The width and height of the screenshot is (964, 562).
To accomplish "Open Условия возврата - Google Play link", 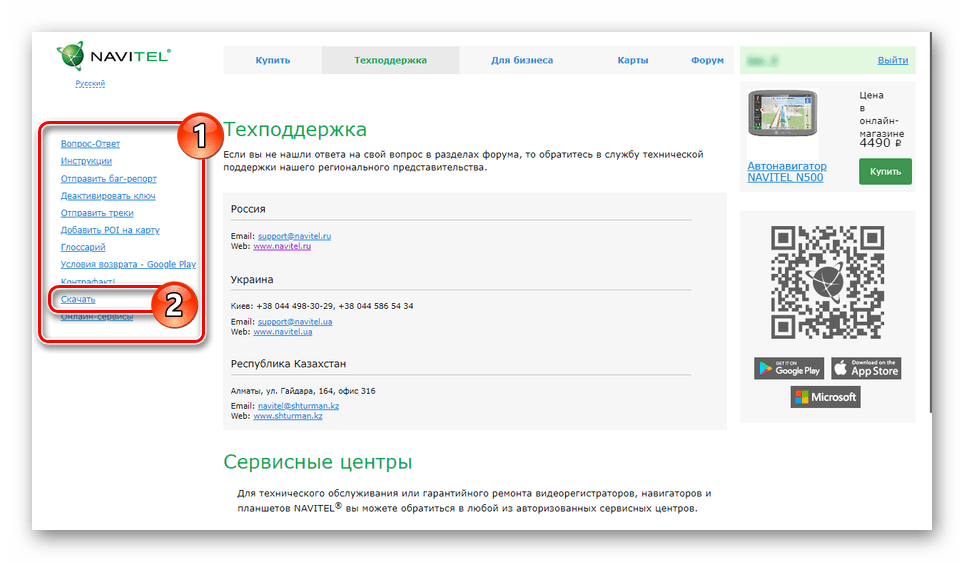I will pos(128,264).
